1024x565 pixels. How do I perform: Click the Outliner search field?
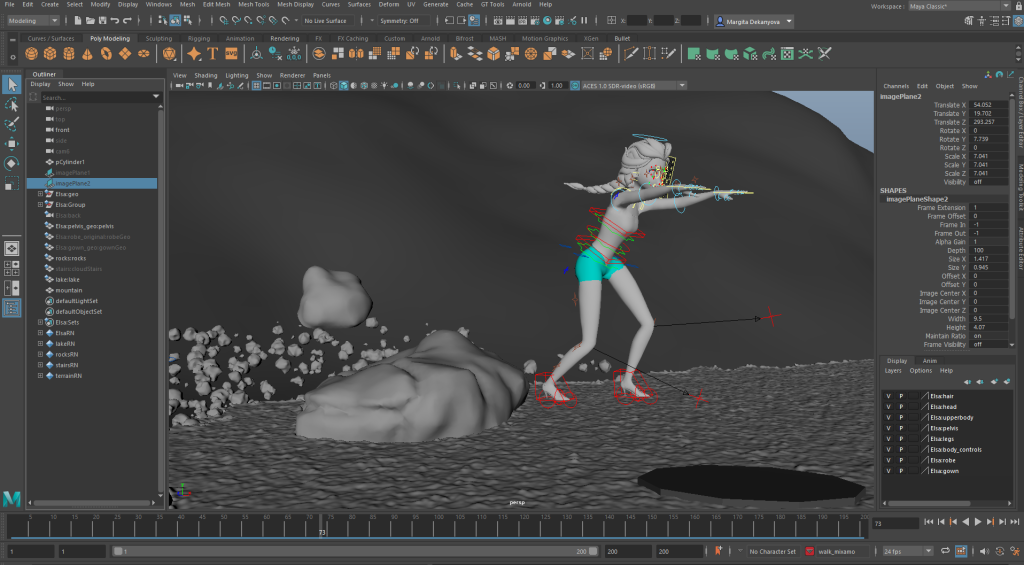coord(95,97)
